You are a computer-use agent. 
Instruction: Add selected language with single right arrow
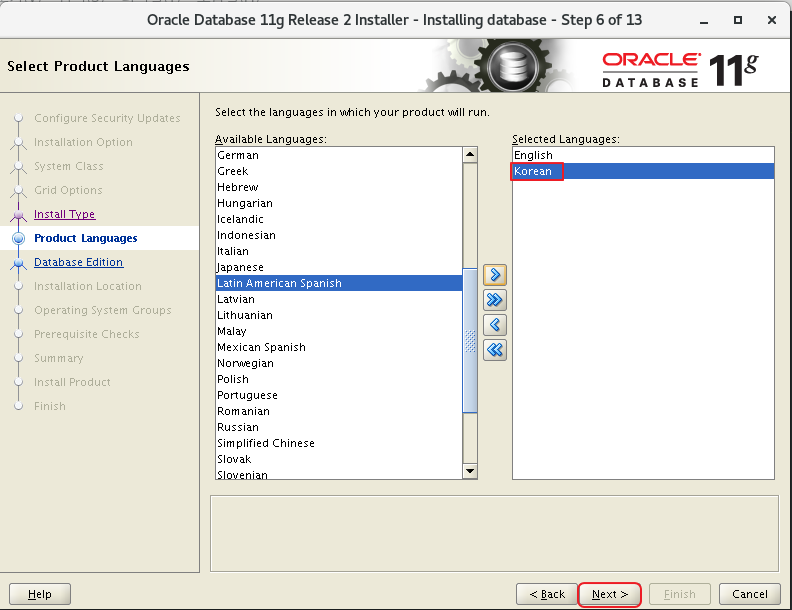[494, 275]
